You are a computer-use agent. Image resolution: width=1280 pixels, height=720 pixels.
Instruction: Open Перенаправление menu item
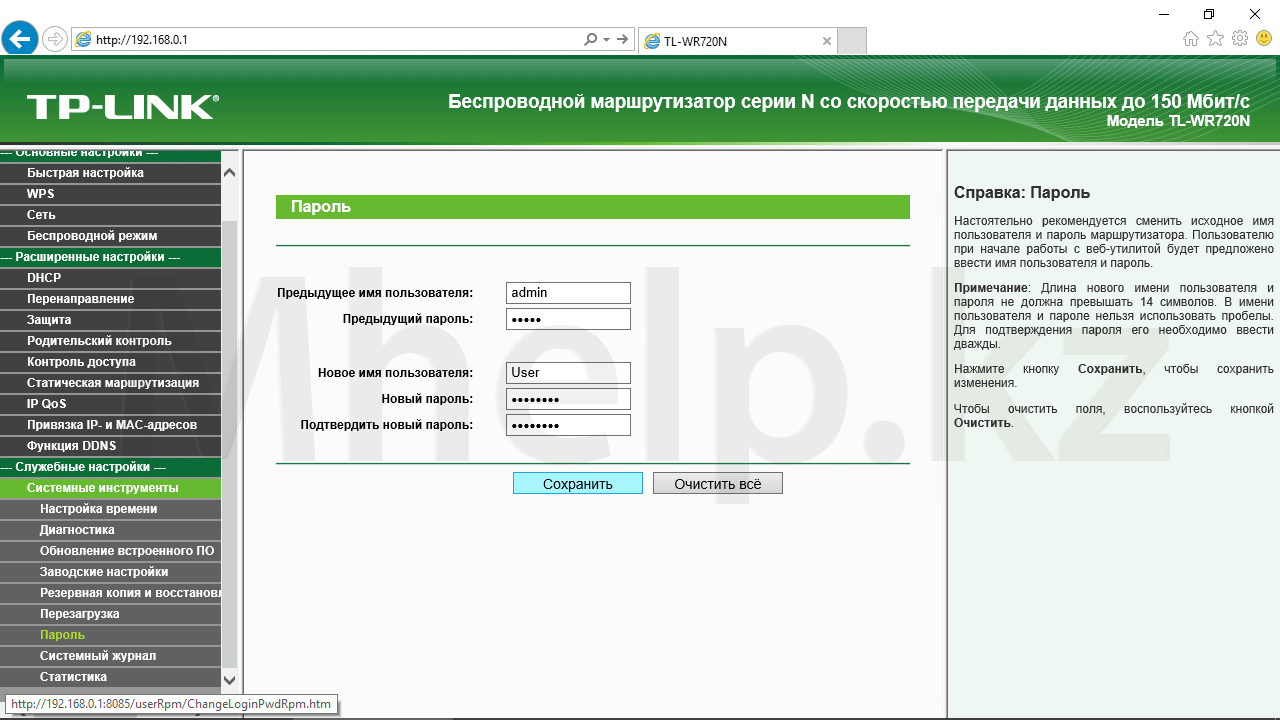tap(110, 299)
